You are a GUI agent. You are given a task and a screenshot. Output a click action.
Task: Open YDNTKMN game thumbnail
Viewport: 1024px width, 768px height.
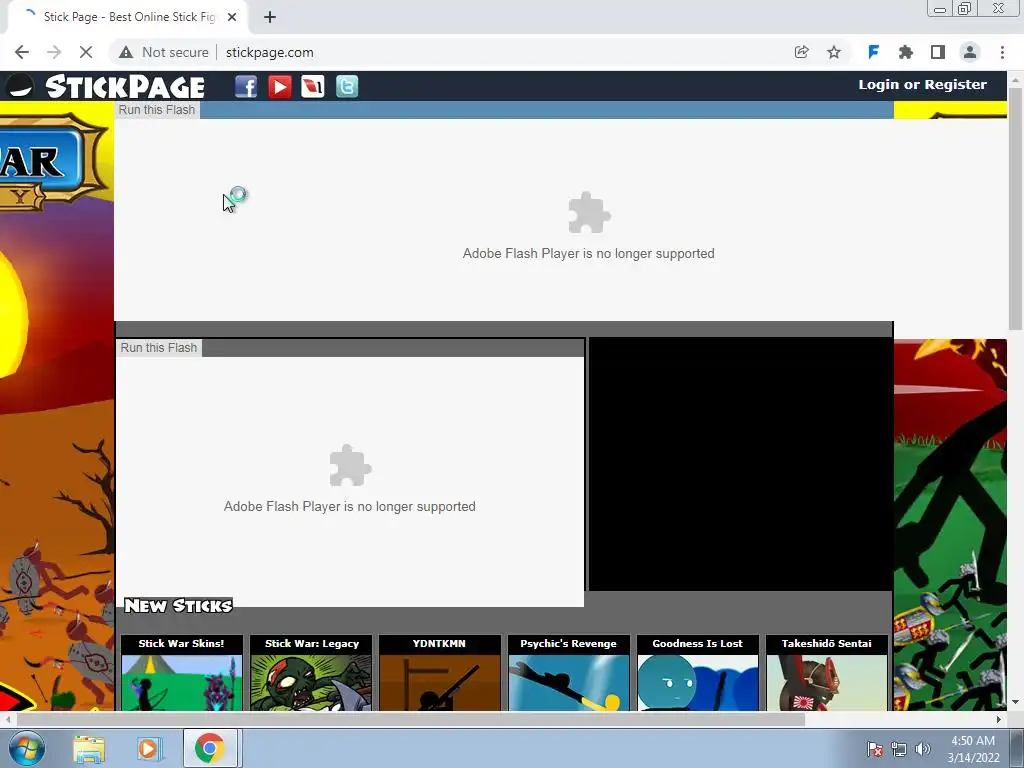tap(440, 682)
